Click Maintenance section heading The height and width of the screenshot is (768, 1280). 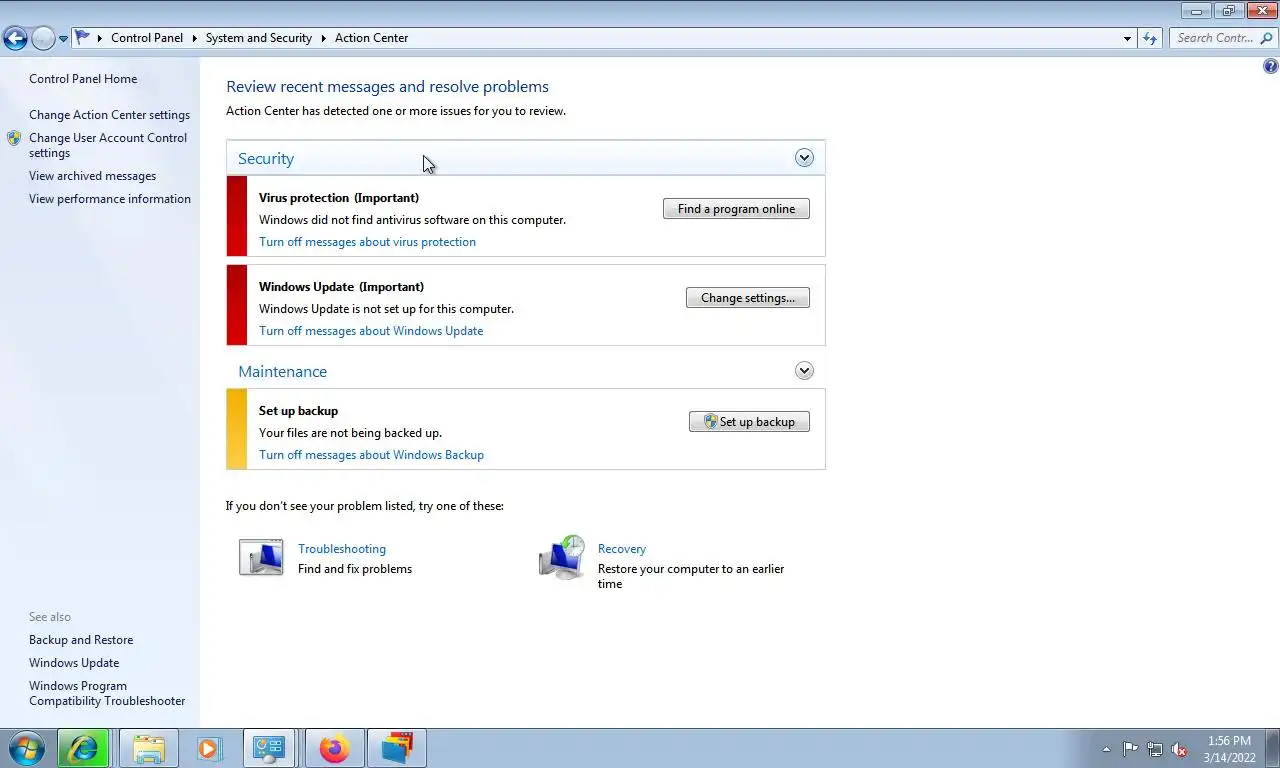click(x=282, y=372)
